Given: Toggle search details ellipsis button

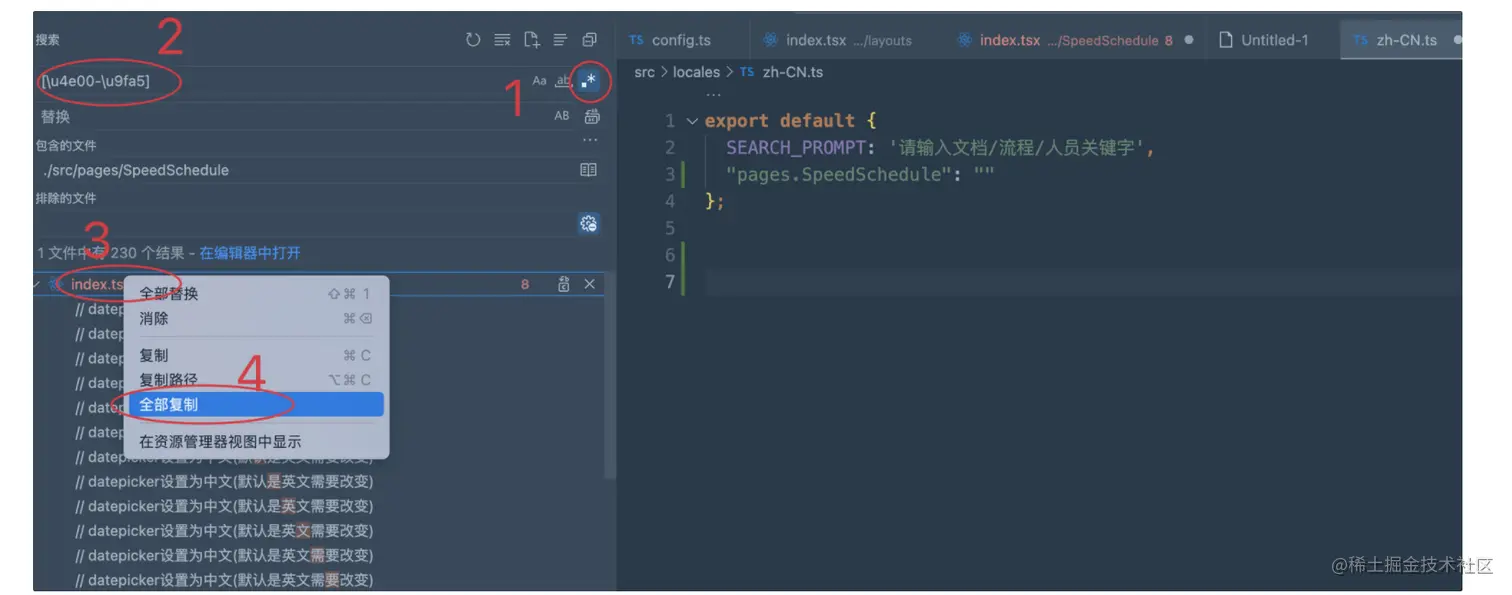Looking at the screenshot, I should (x=590, y=141).
